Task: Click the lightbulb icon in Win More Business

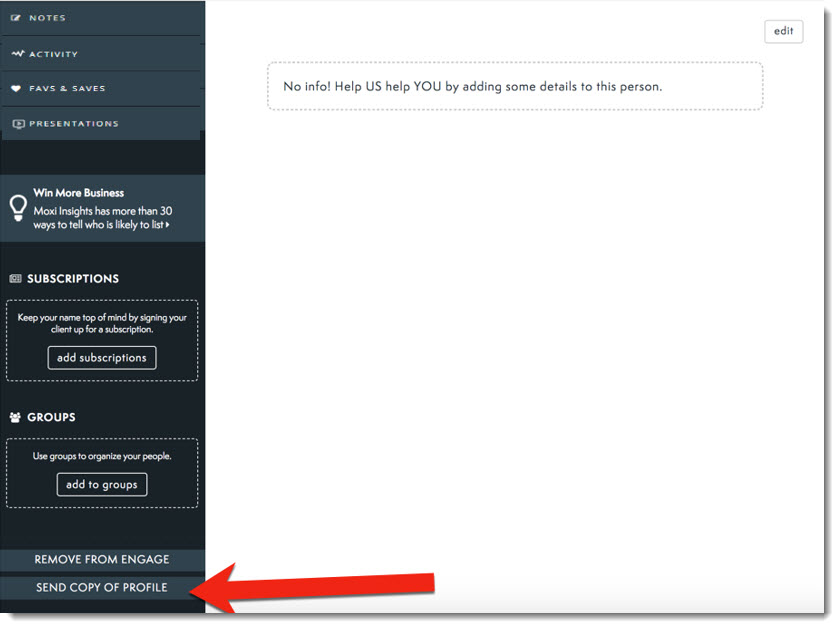Action: coord(18,207)
